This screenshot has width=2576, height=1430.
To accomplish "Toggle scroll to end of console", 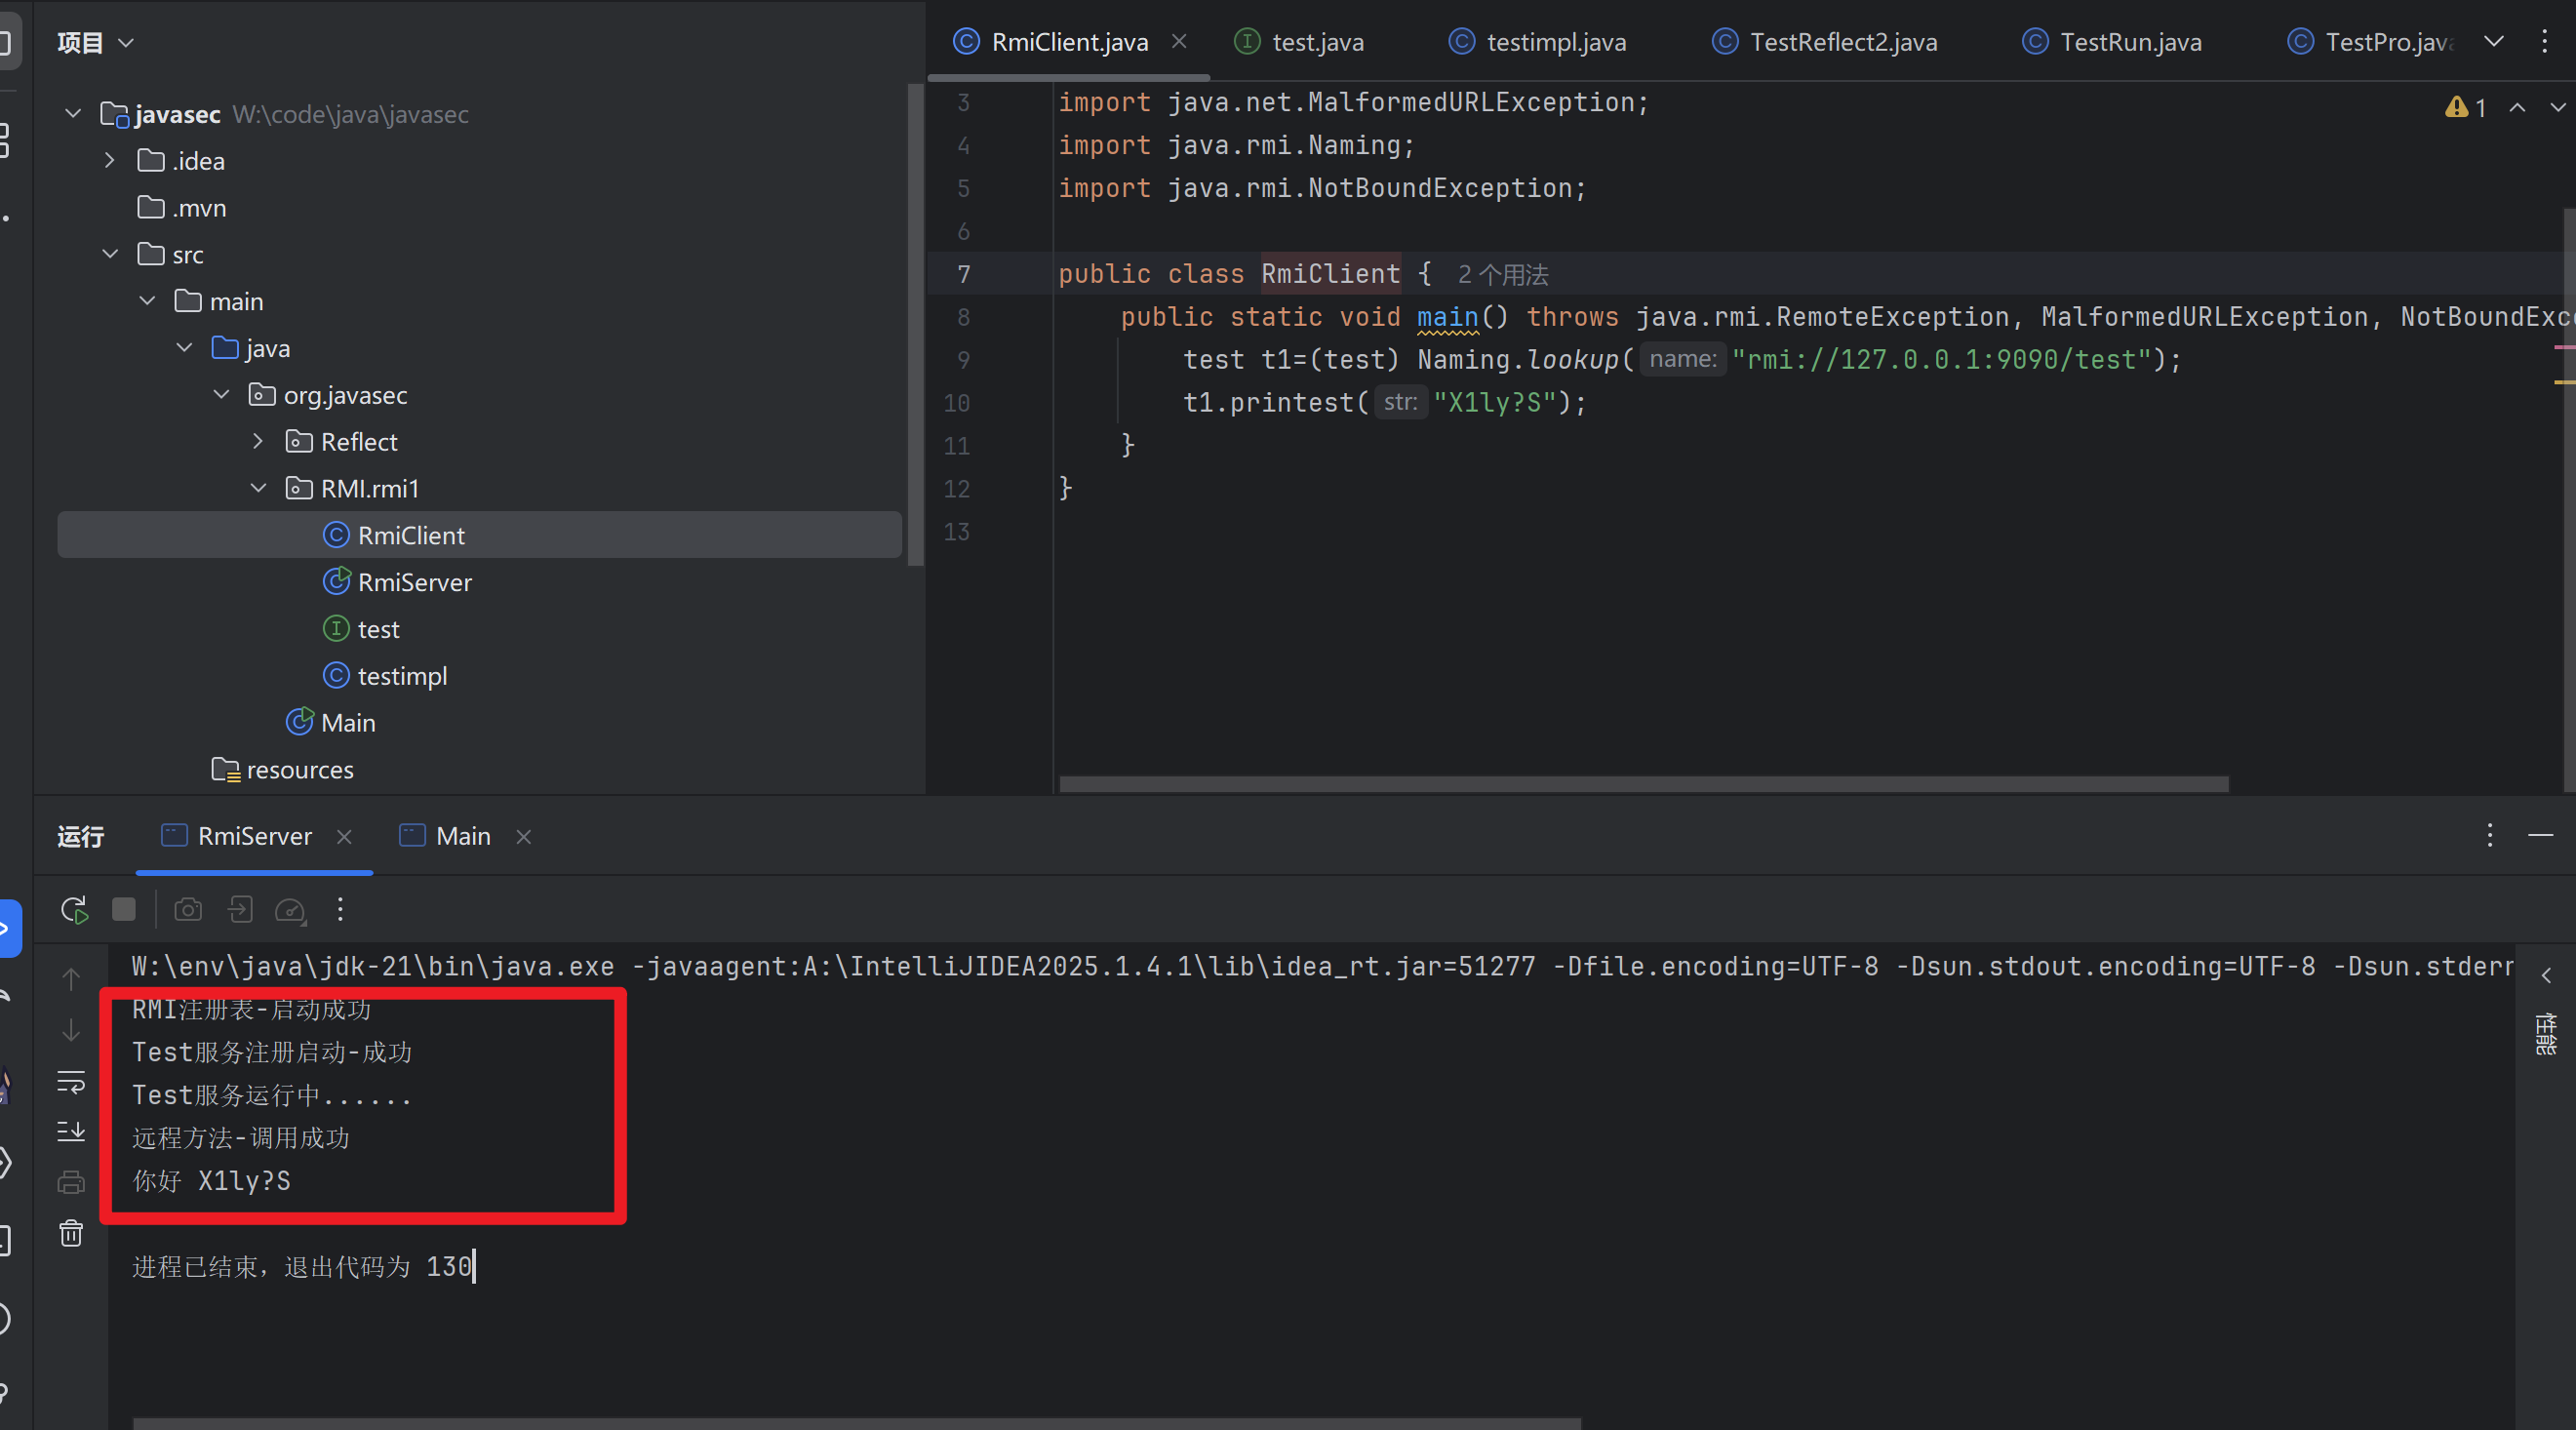I will pos(71,1131).
